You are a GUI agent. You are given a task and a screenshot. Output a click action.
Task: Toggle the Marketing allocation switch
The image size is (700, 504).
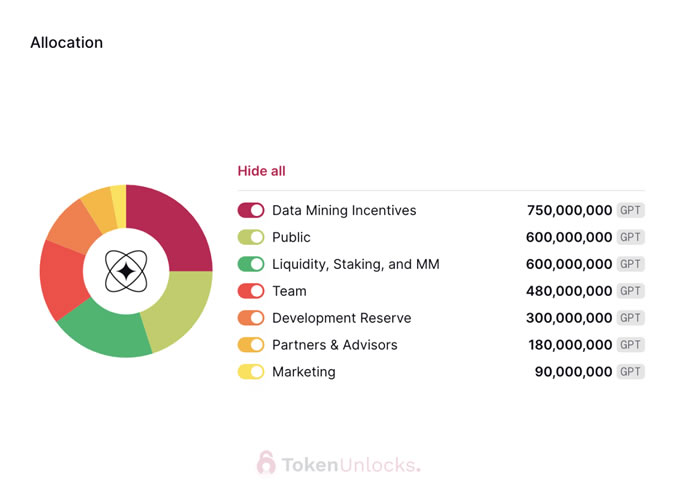pos(251,372)
